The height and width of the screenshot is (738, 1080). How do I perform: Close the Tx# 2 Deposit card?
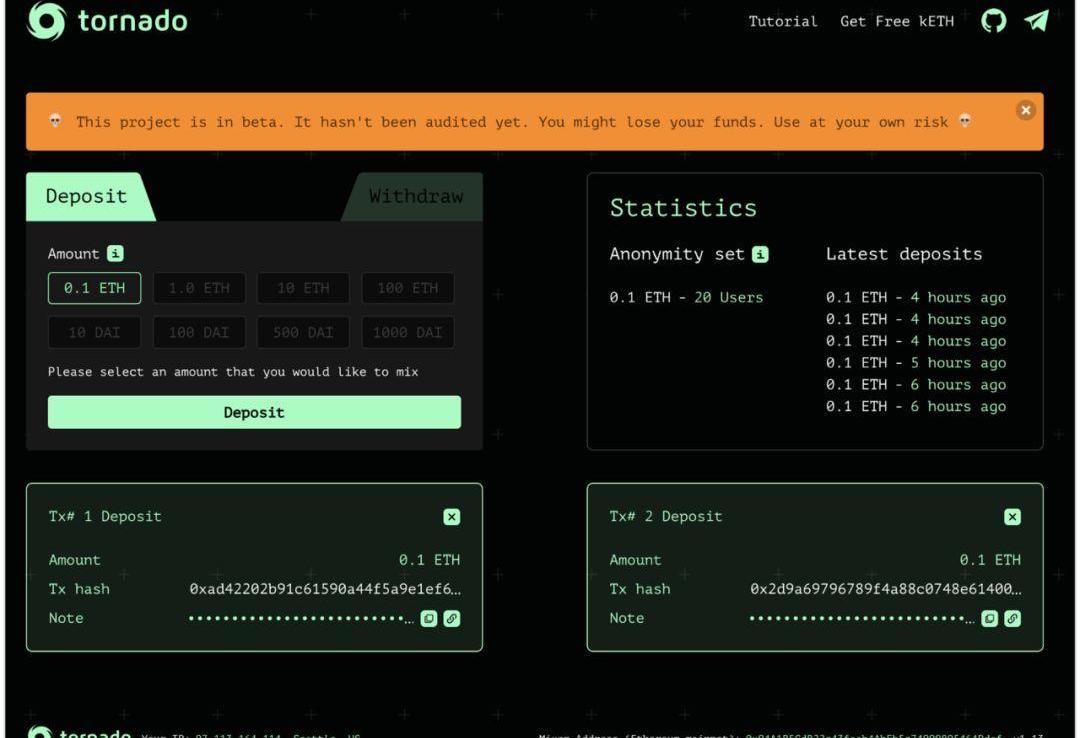[1012, 517]
